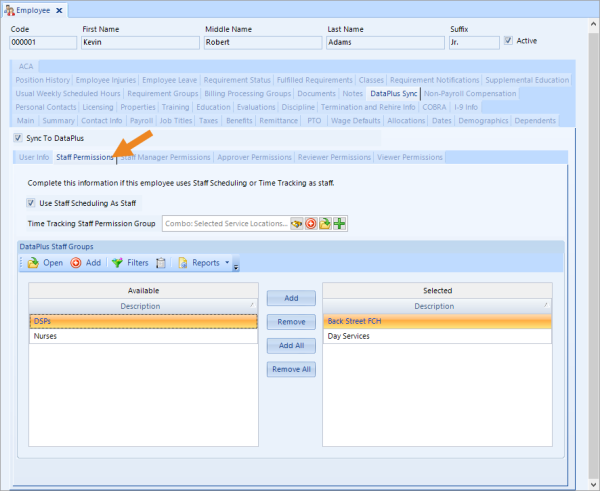Click the clipboard icon next to Filters
The image size is (600, 491).
point(162,263)
